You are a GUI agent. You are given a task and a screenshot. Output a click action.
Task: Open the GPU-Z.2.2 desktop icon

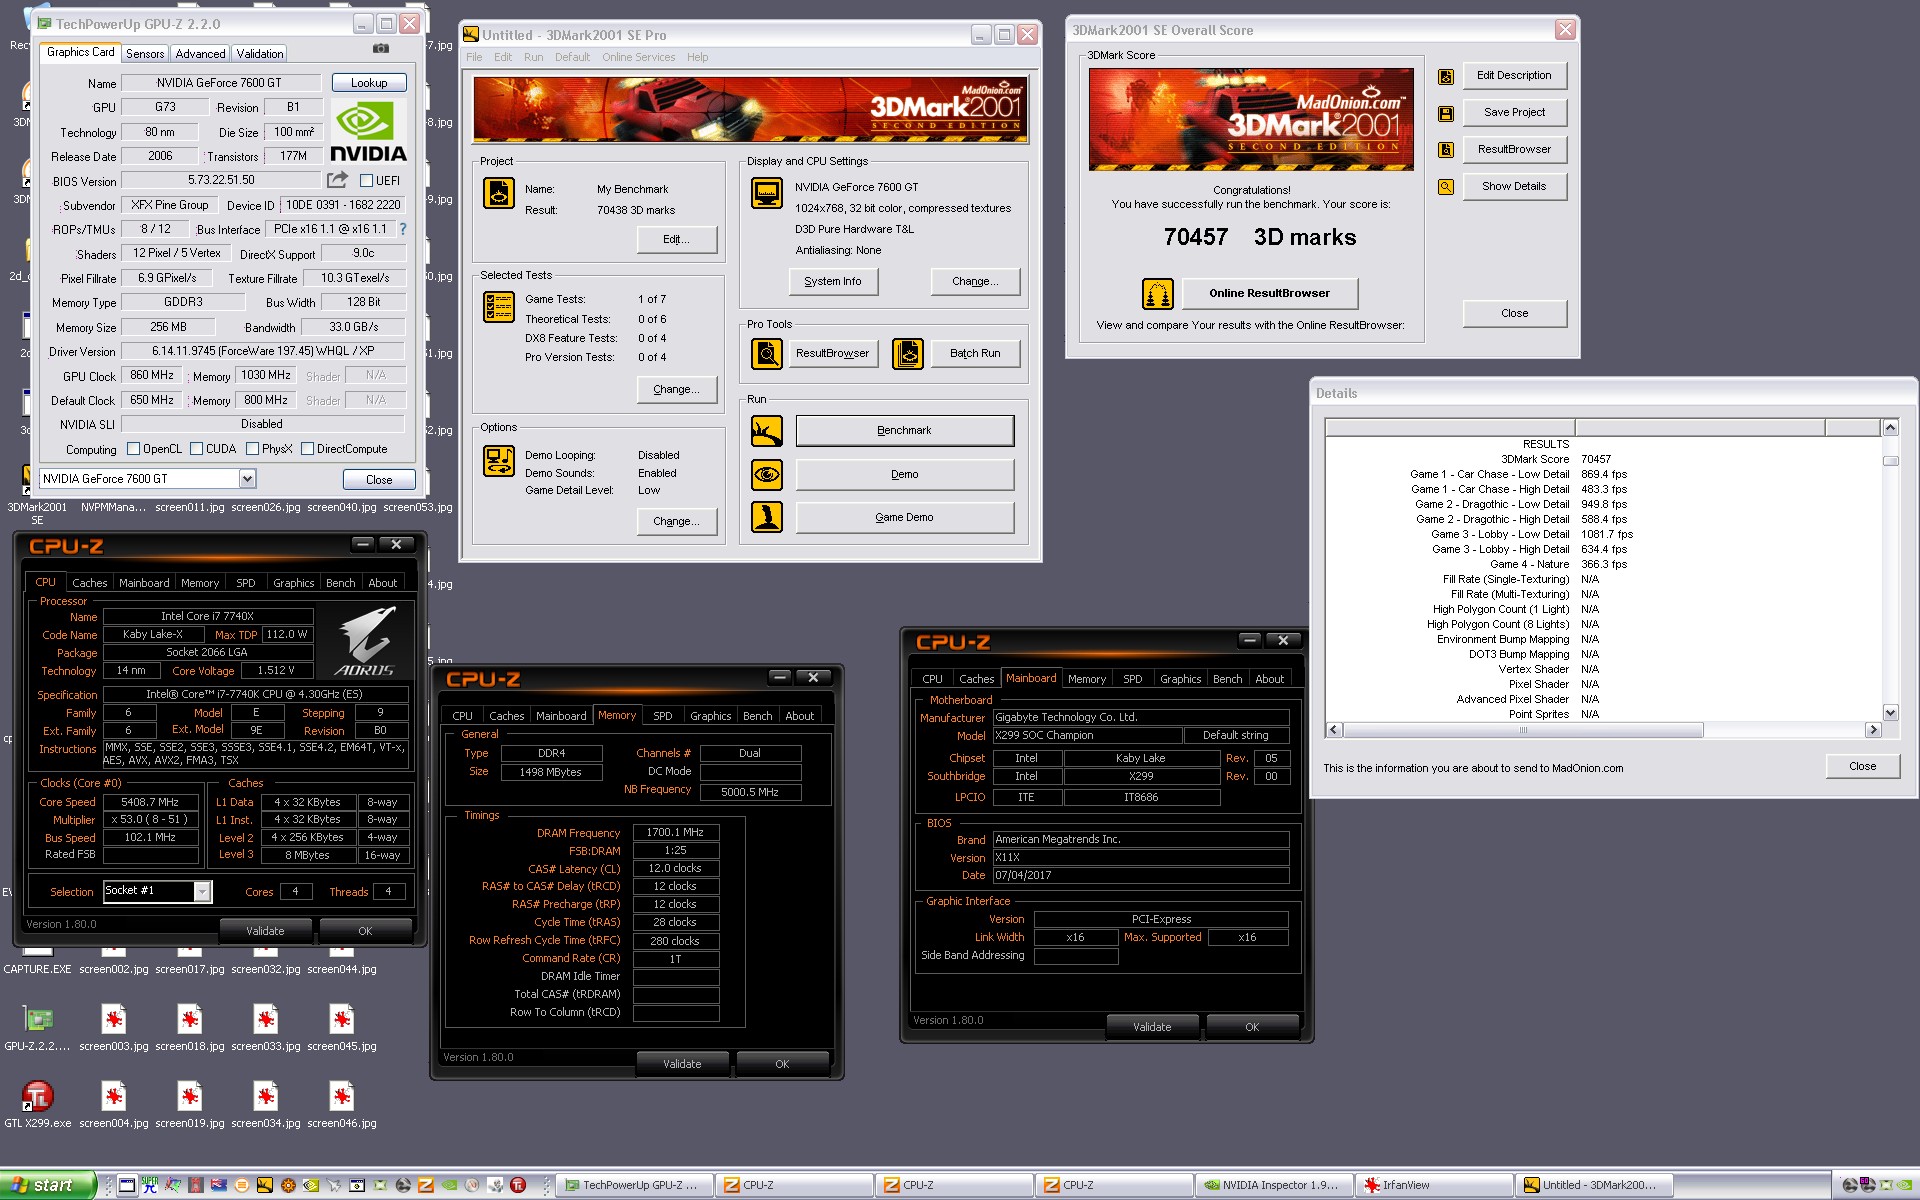(38, 1019)
